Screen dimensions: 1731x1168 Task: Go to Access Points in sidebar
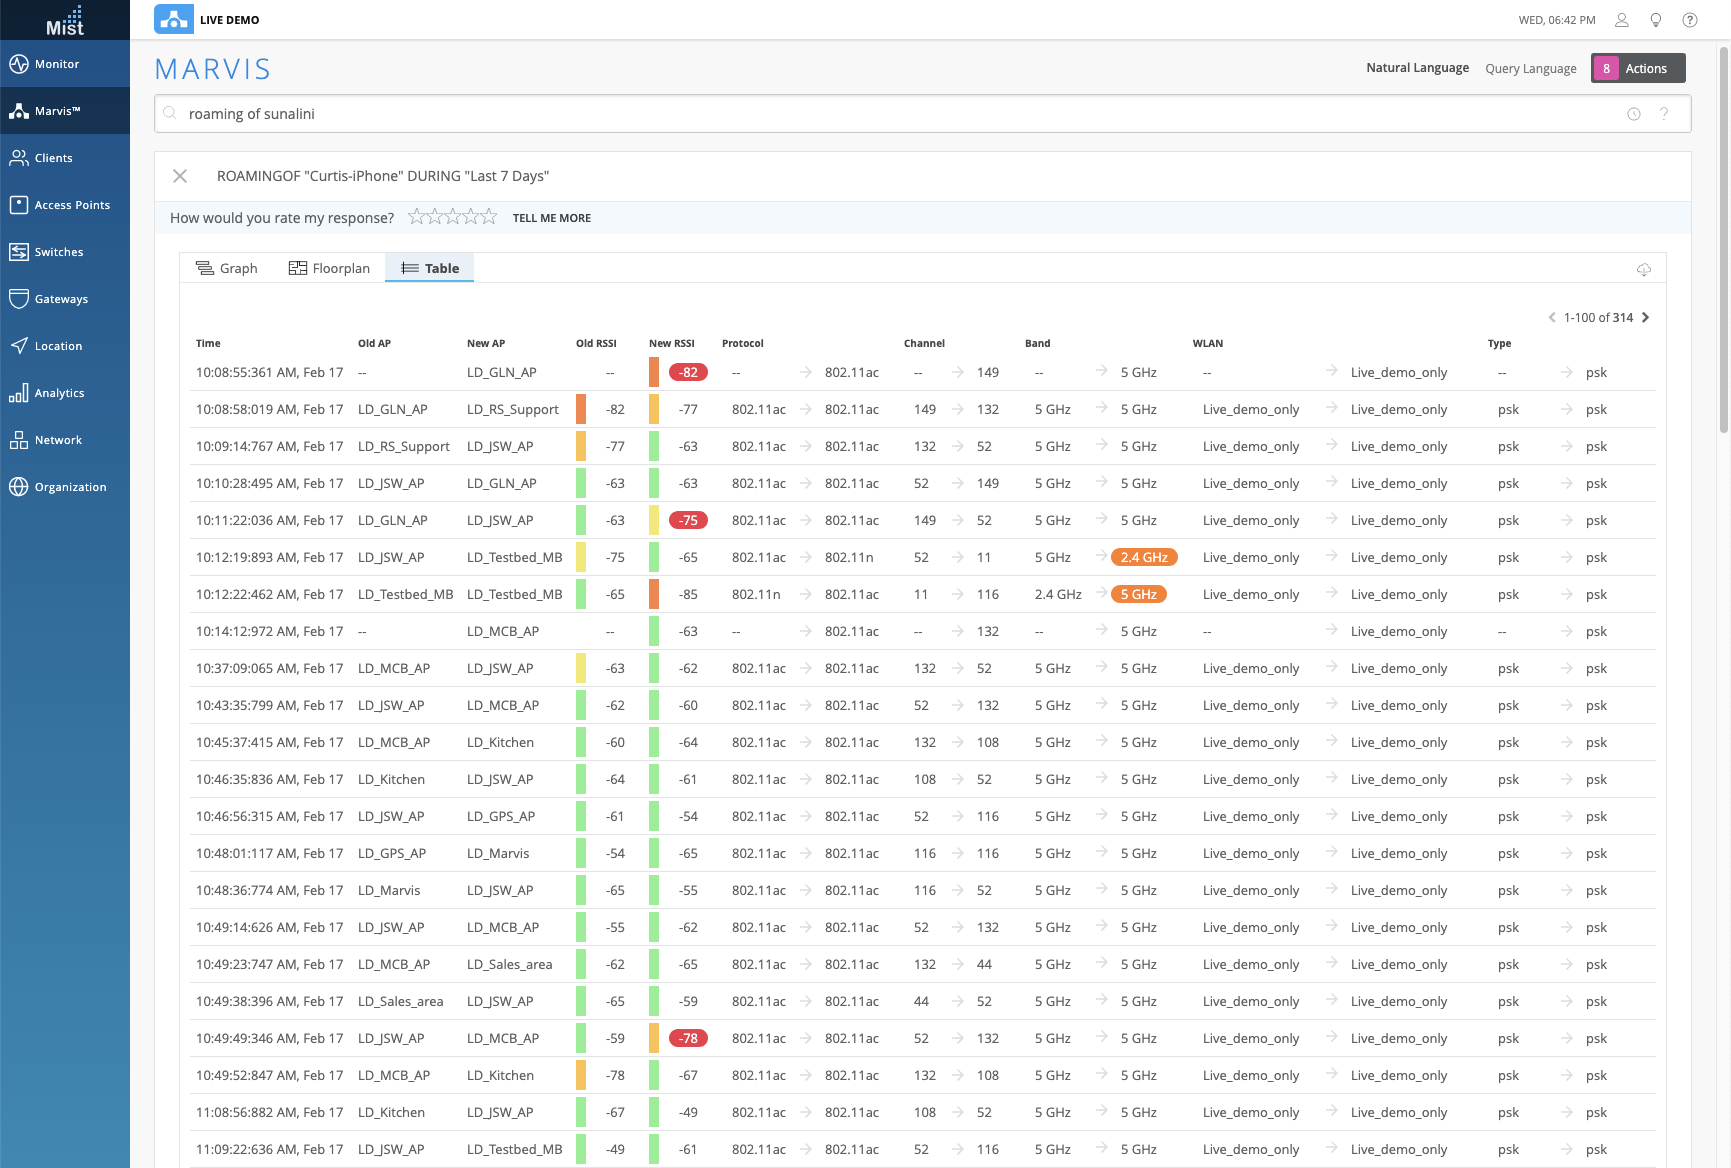(x=72, y=205)
